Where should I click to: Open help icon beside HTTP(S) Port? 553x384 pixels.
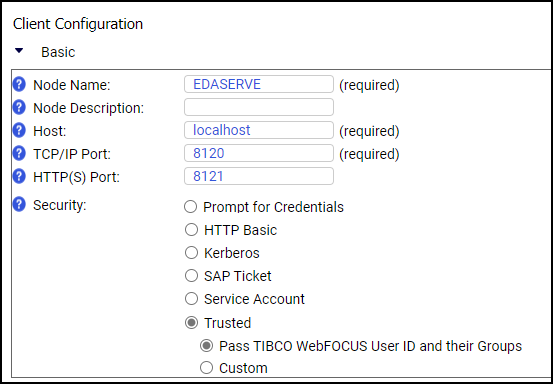click(x=19, y=176)
